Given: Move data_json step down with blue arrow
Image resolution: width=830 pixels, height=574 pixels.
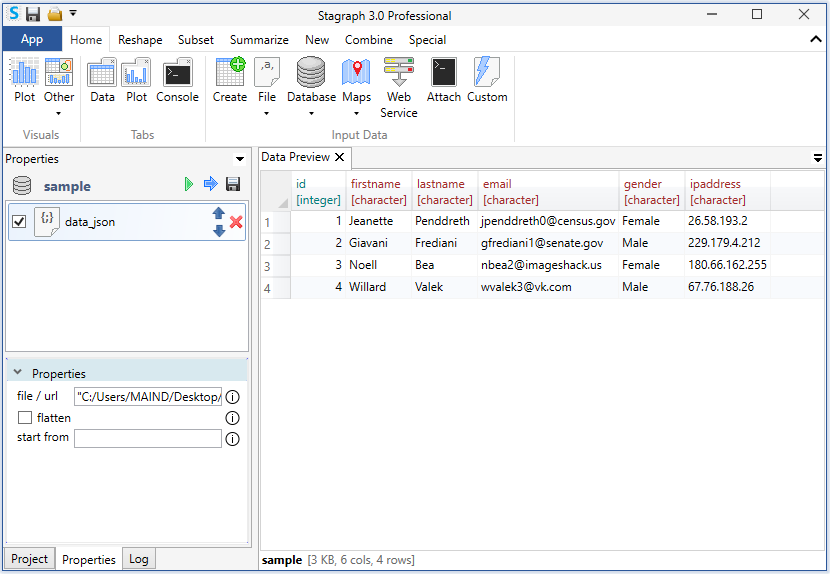Looking at the screenshot, I should (x=219, y=230).
